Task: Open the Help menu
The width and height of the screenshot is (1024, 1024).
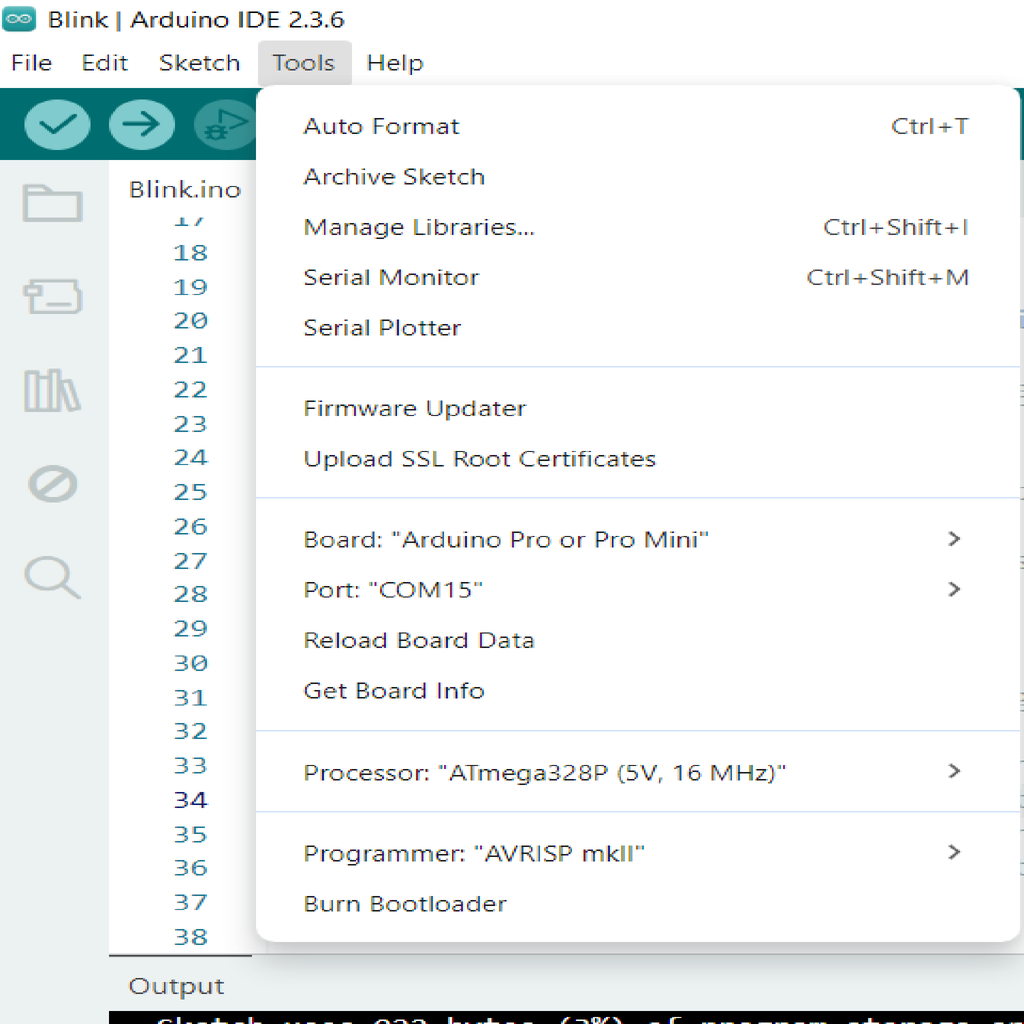Action: click(x=395, y=63)
